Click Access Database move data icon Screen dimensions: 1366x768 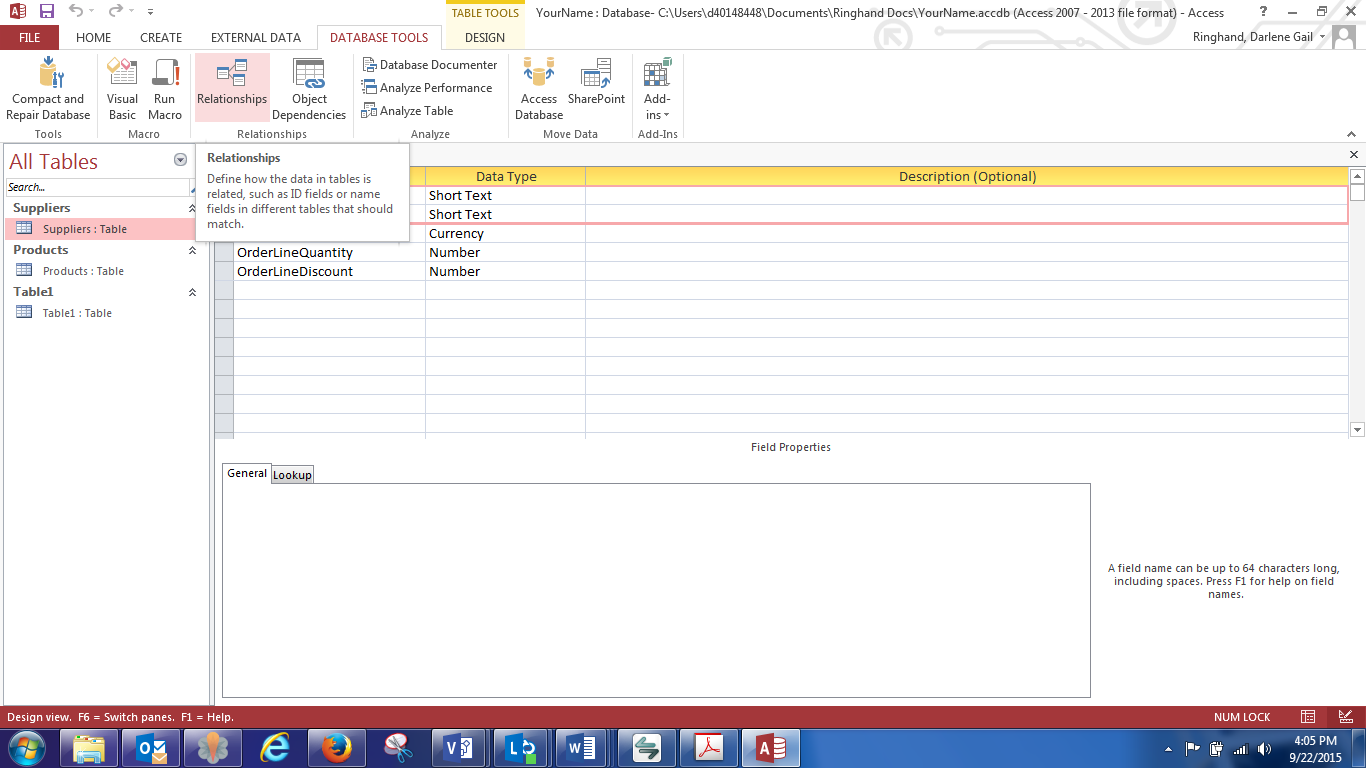[x=539, y=89]
